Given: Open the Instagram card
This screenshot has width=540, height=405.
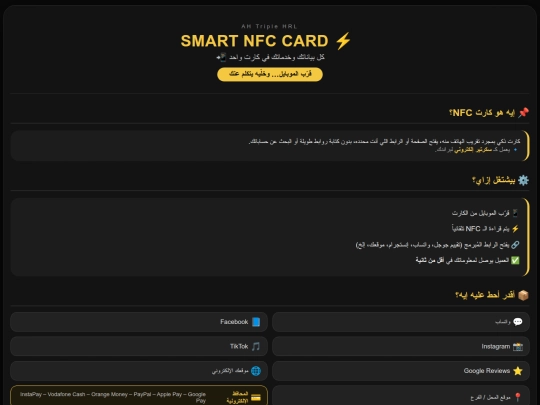Looking at the screenshot, I should [401, 346].
